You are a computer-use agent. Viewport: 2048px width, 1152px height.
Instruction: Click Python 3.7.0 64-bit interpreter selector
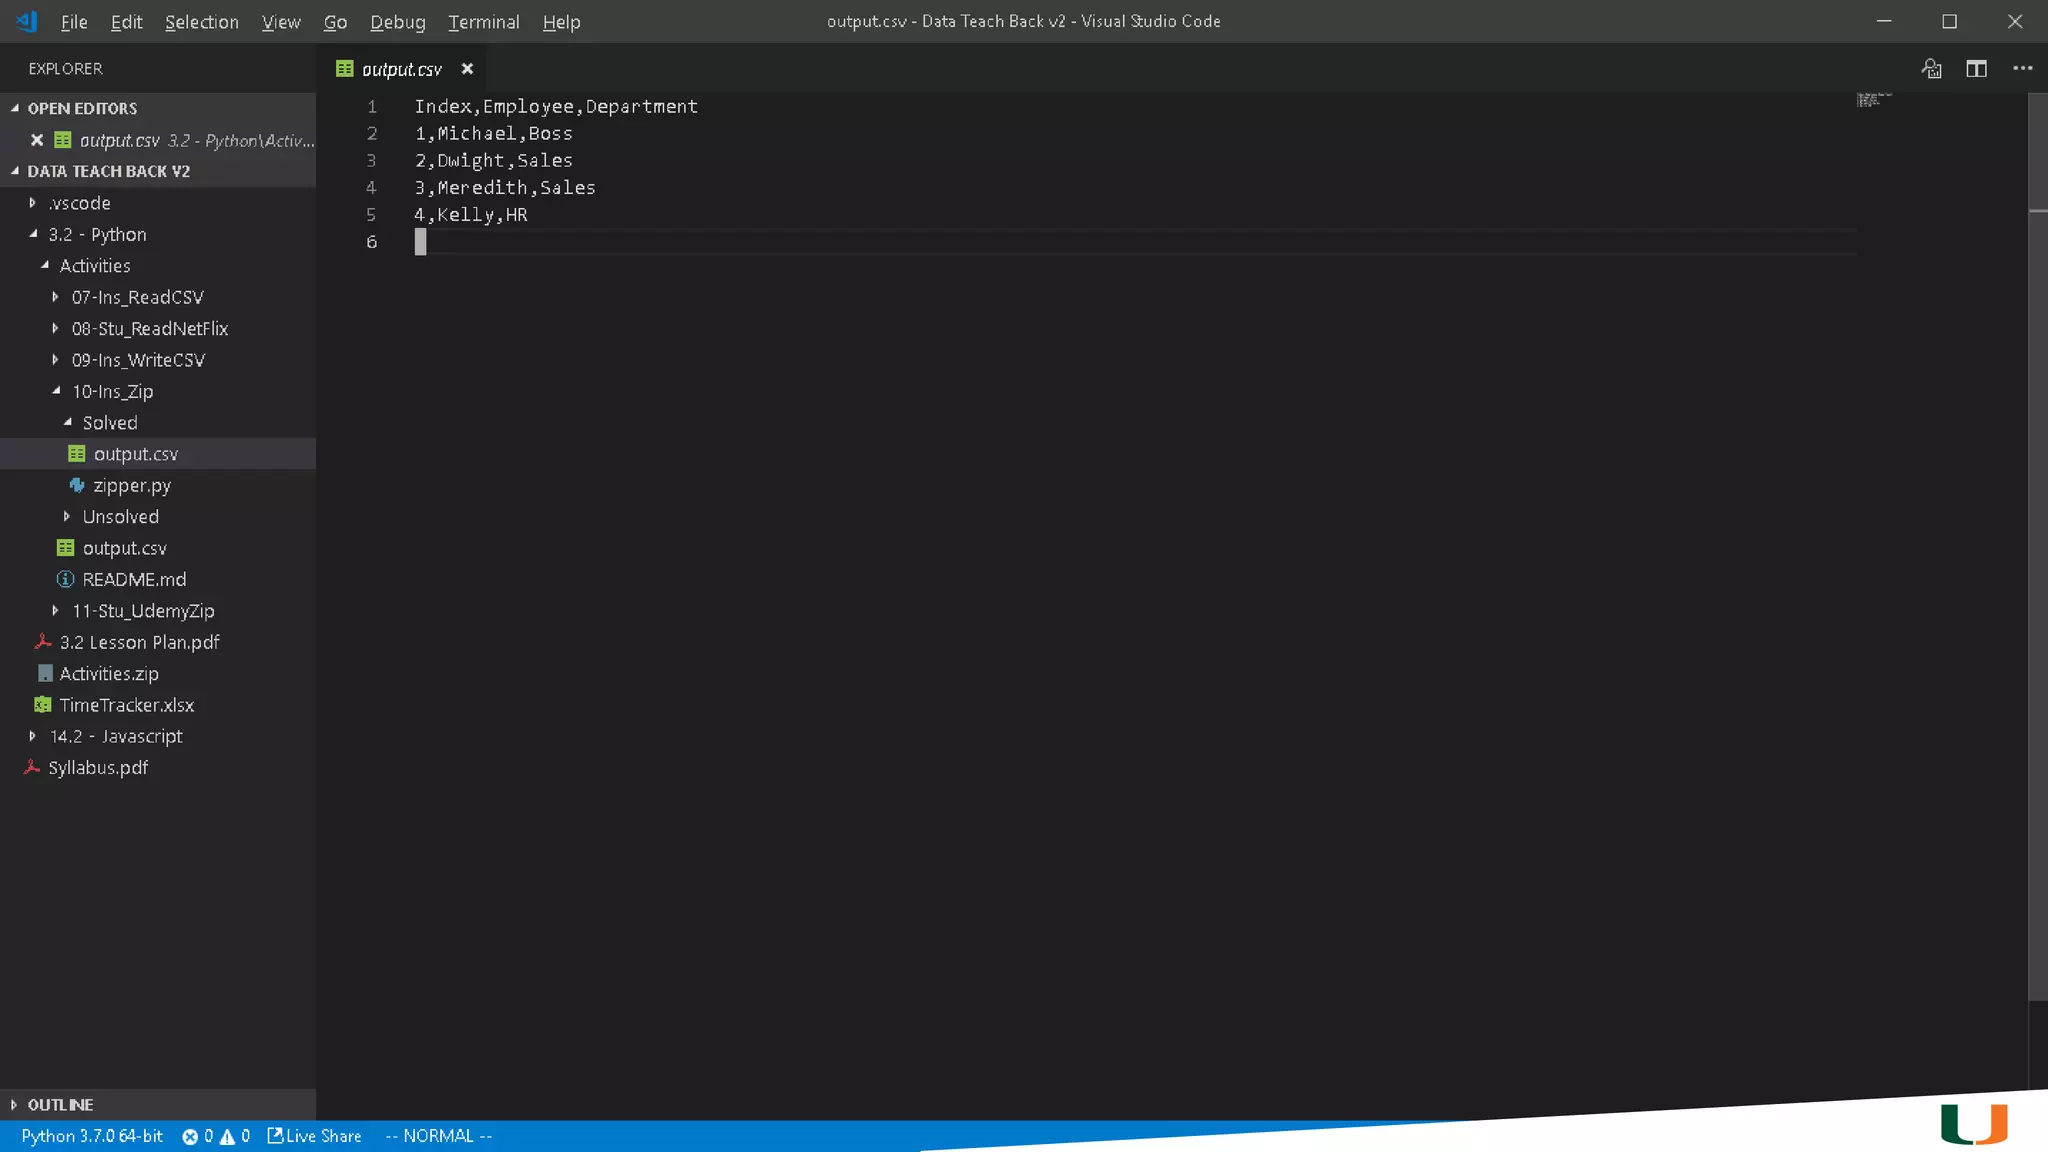[92, 1136]
